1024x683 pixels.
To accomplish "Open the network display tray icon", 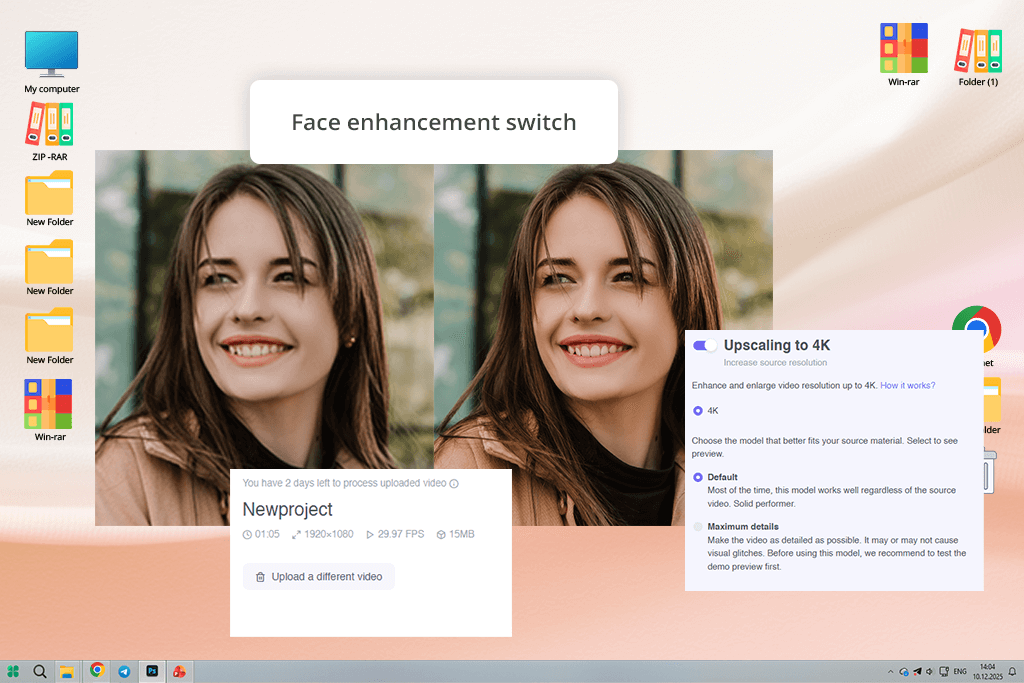I will pos(944,671).
